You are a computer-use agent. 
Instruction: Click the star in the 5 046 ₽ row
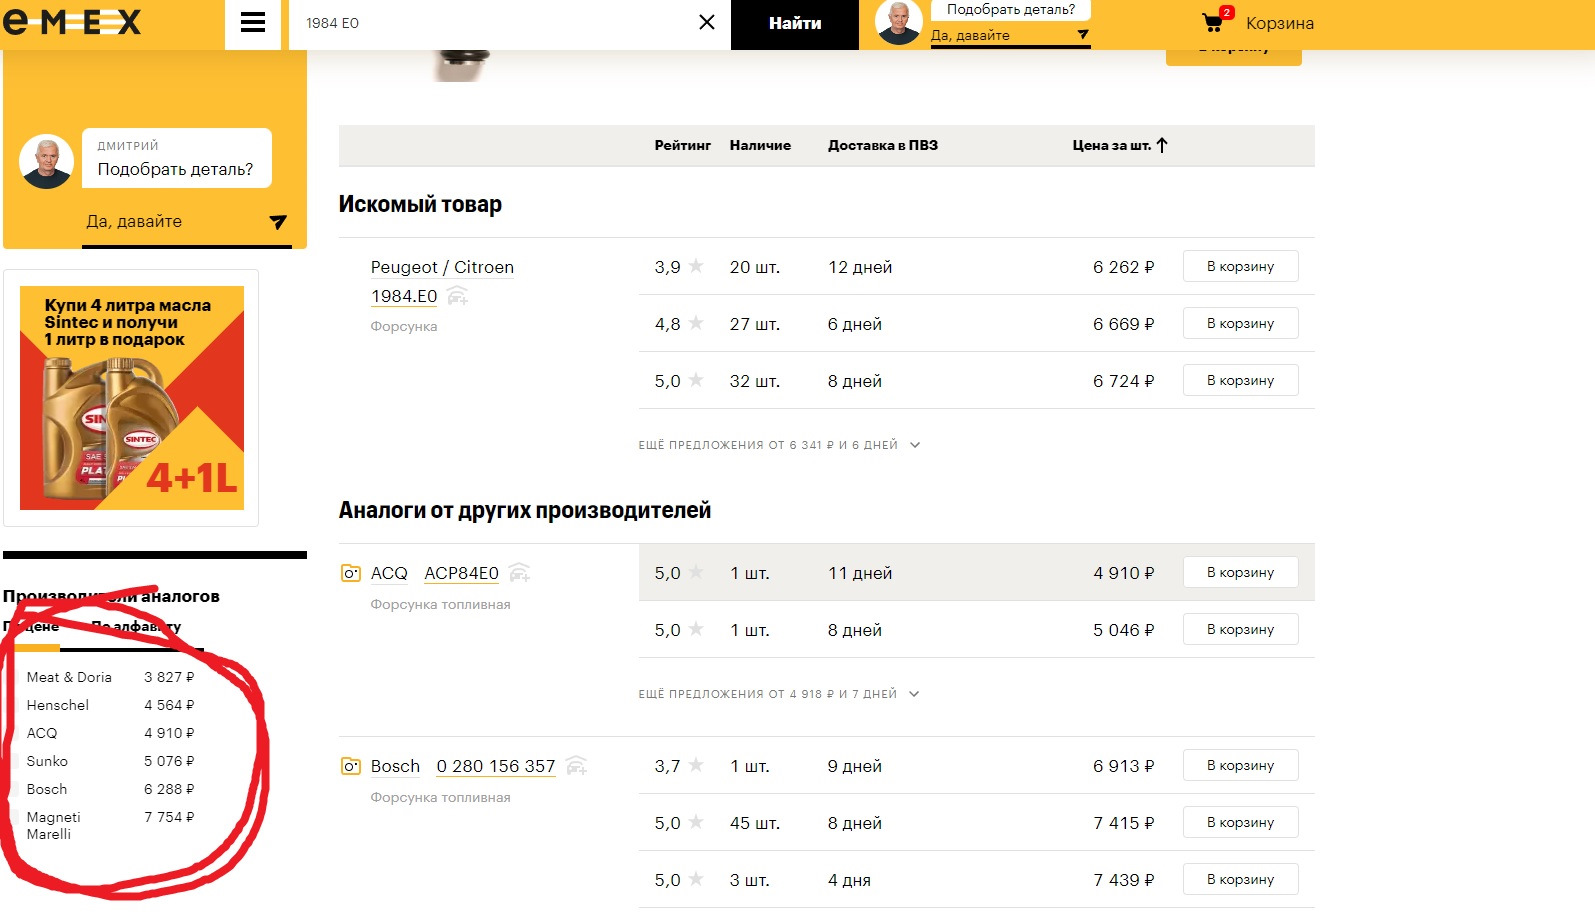696,629
